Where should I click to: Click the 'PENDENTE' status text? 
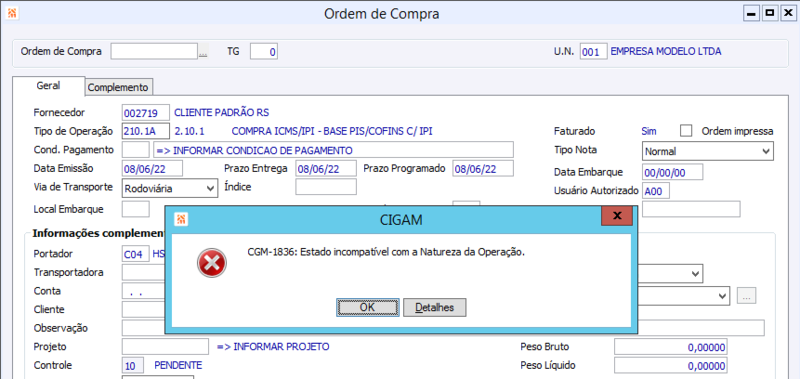(178, 365)
